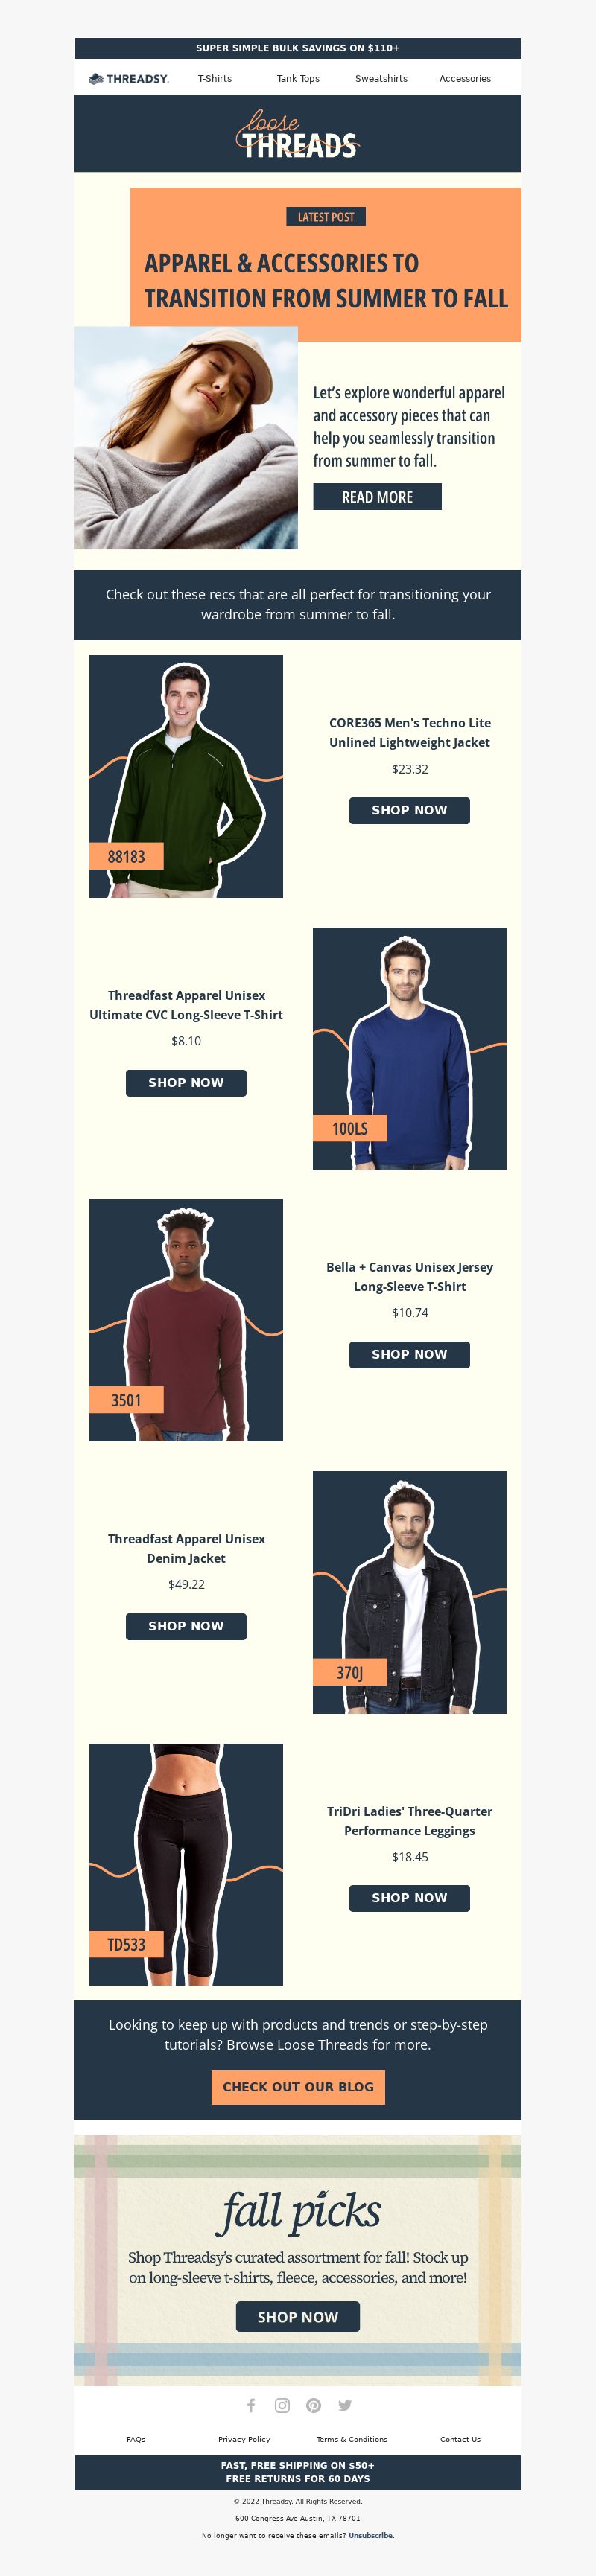Click the READ MORE button
The height and width of the screenshot is (2576, 596).
[x=377, y=497]
